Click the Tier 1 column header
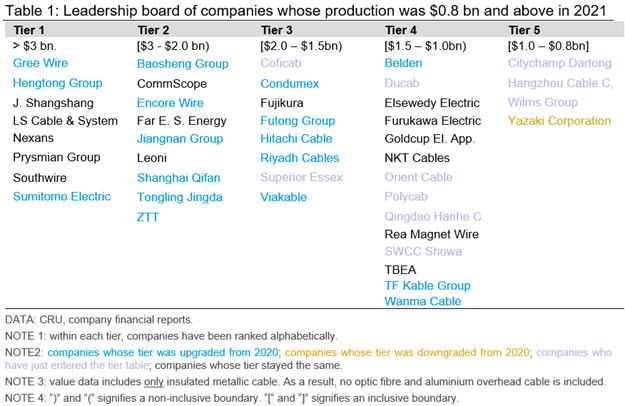The height and width of the screenshot is (406, 625). [30, 29]
